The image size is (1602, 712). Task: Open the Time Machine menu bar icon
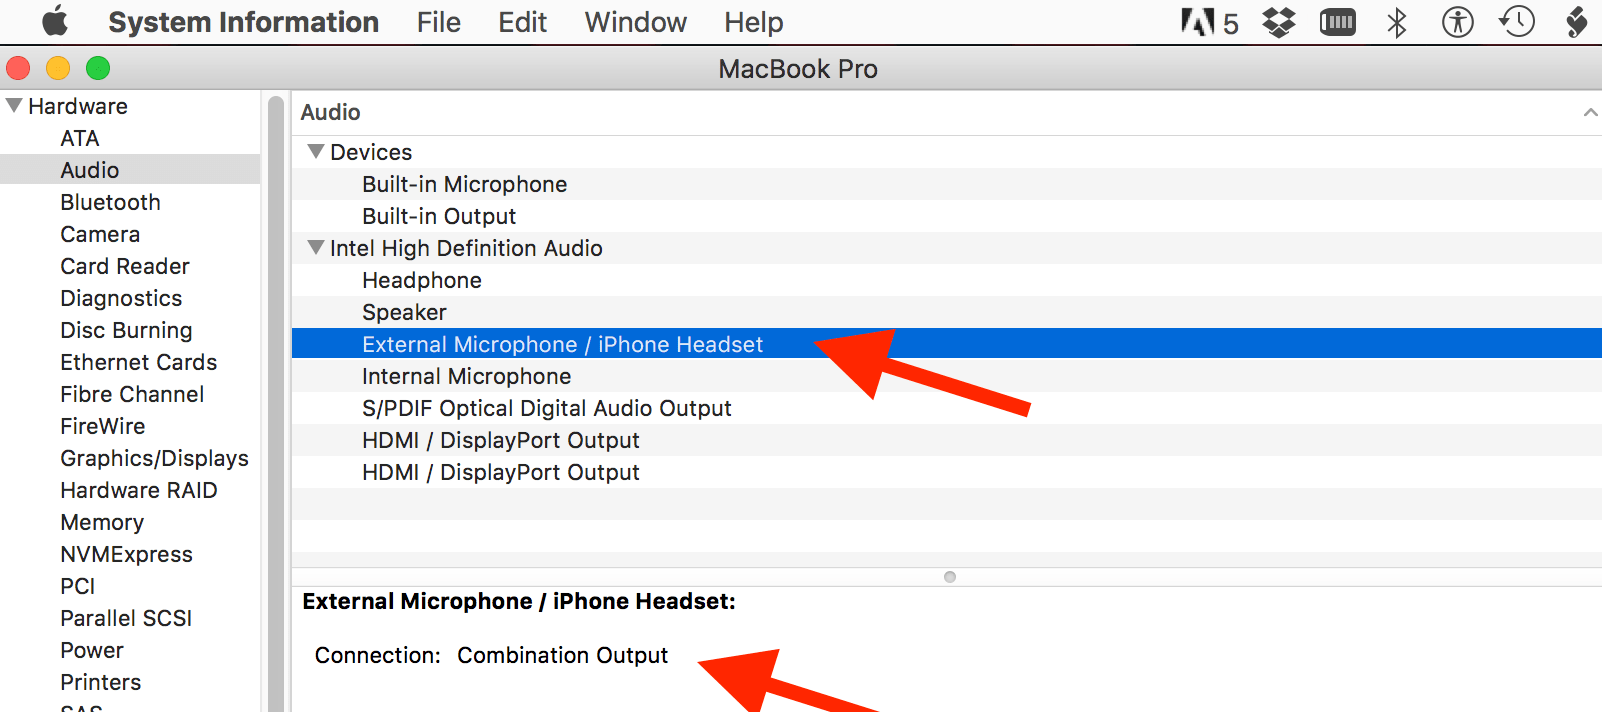pyautogui.click(x=1517, y=20)
